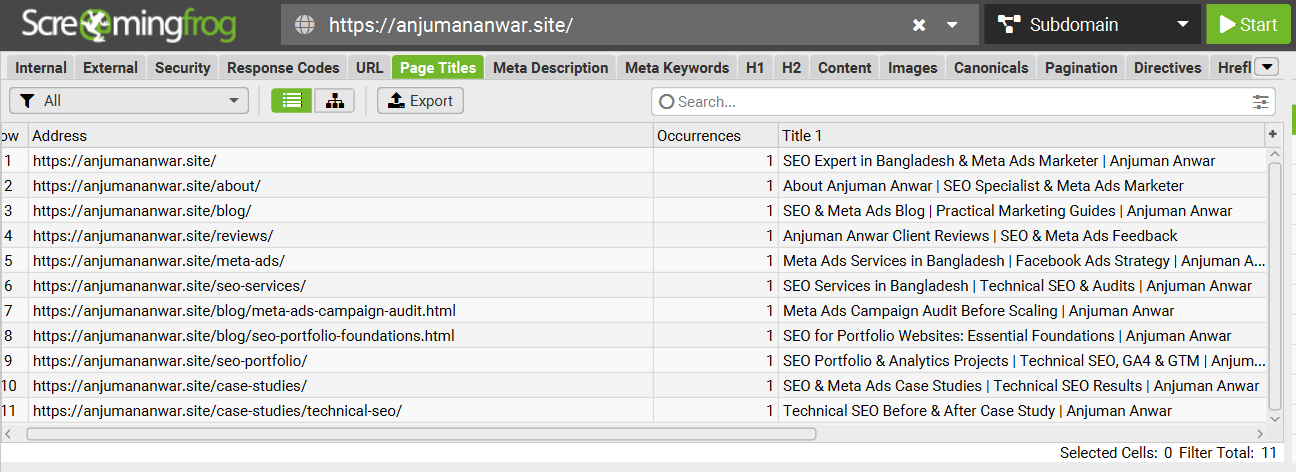This screenshot has height=472, width=1296.
Task: Select the seo-portfolio-foundations.html address cell
Action: pos(341,336)
